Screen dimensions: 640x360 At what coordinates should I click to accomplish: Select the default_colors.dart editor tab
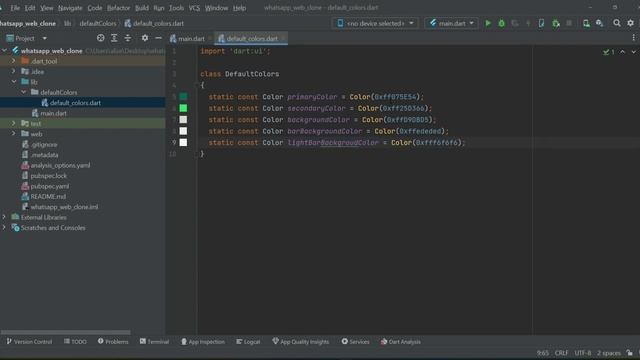coord(251,38)
